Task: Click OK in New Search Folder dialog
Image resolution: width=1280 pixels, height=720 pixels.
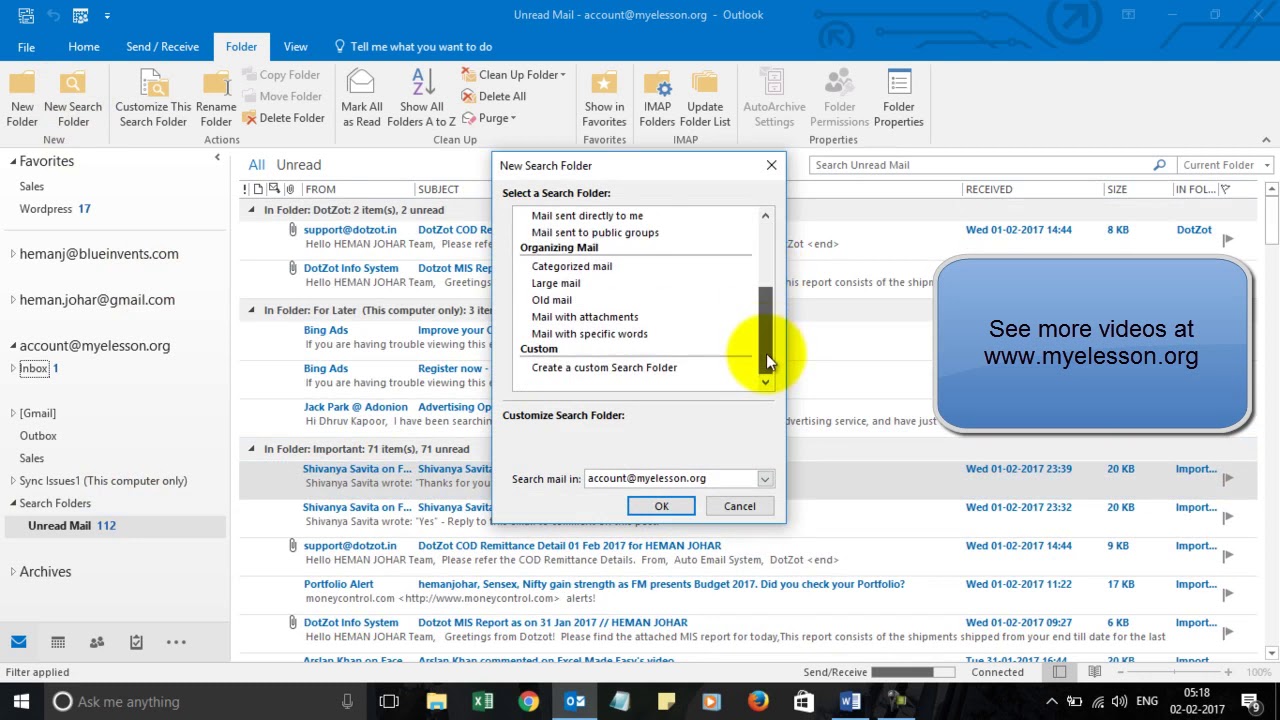Action: click(661, 506)
